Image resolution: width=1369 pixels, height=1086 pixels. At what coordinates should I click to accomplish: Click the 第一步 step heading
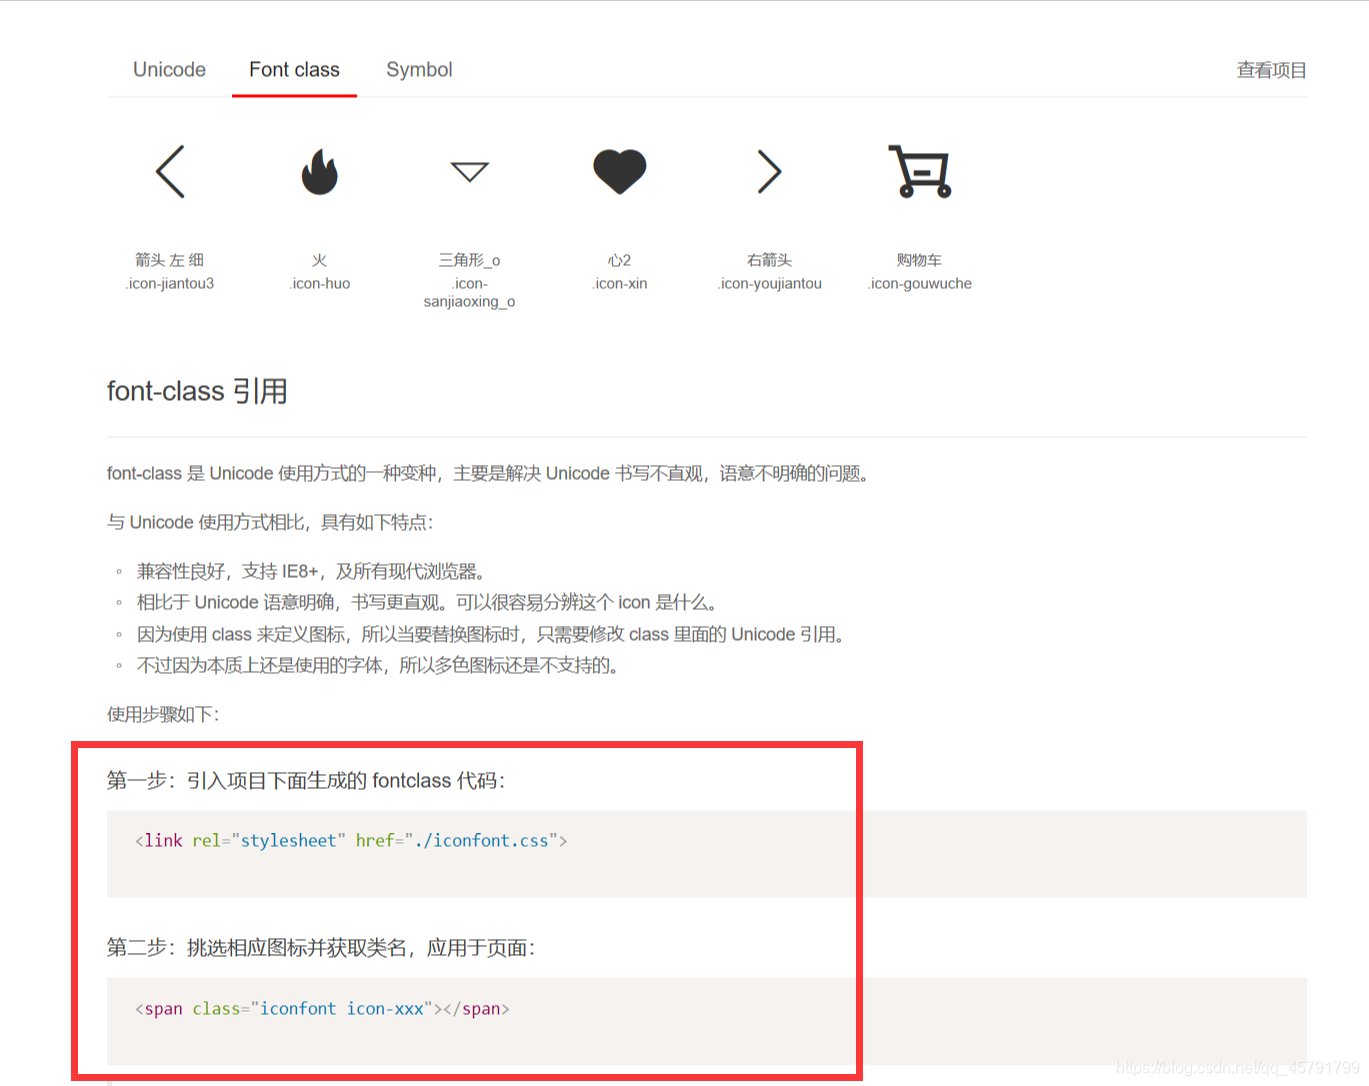click(x=306, y=780)
